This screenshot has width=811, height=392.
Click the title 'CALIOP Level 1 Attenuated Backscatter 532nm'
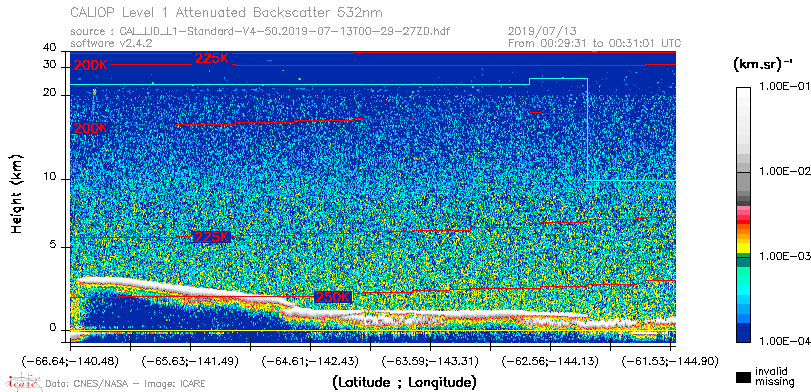pos(227,12)
